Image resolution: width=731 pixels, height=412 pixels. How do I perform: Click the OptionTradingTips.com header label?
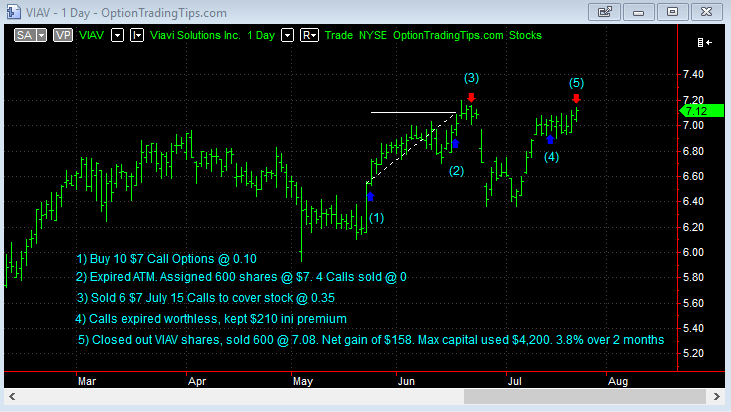pos(448,35)
